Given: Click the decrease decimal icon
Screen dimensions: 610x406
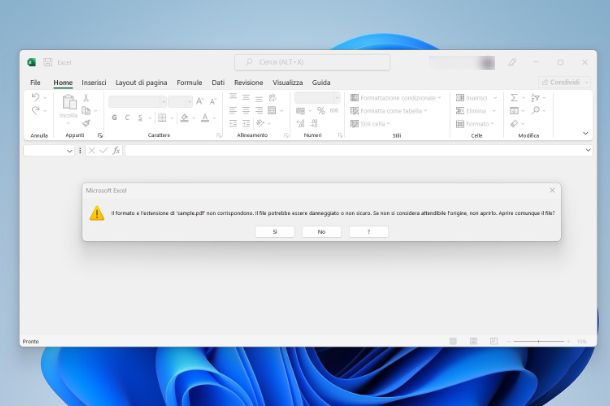Looking at the screenshot, I should coord(314,123).
